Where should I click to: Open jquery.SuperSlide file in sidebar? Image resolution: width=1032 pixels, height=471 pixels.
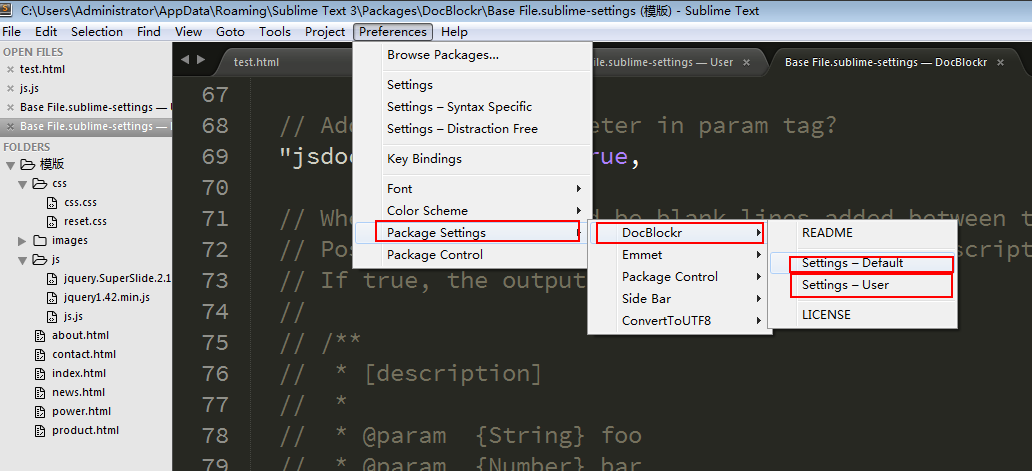click(117, 279)
